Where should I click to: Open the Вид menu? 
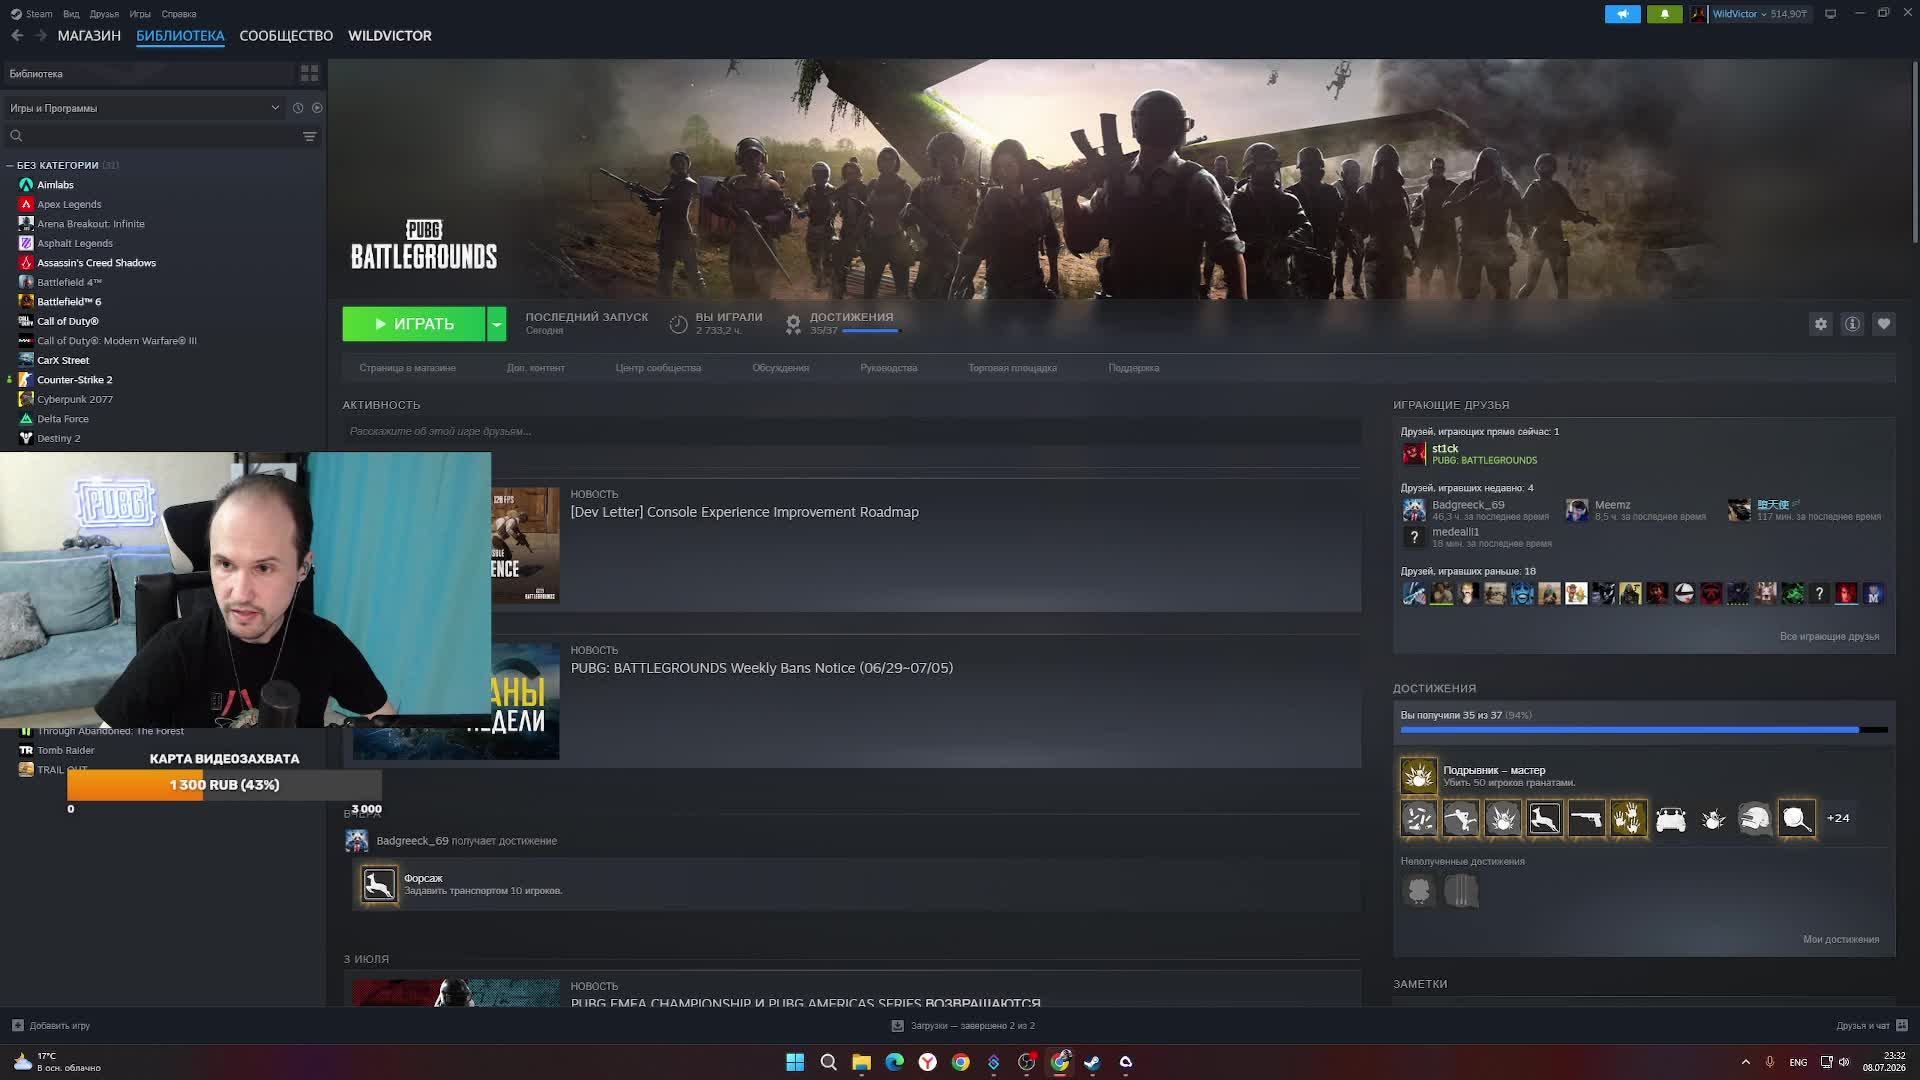pos(71,14)
